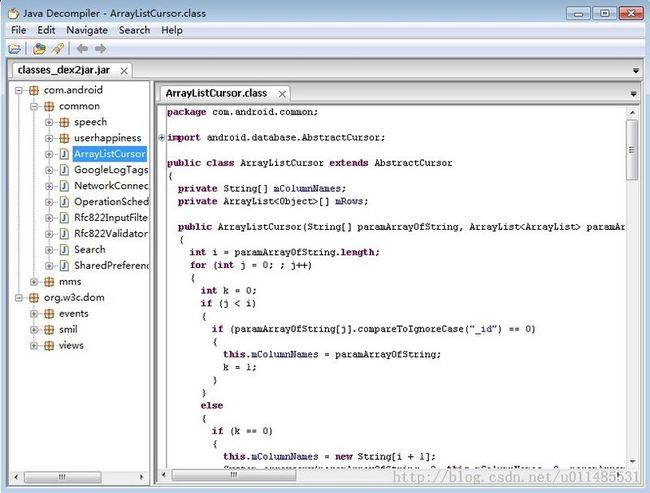Expand the GoogleLogTags class node
This screenshot has height=493, width=650.
(49, 170)
